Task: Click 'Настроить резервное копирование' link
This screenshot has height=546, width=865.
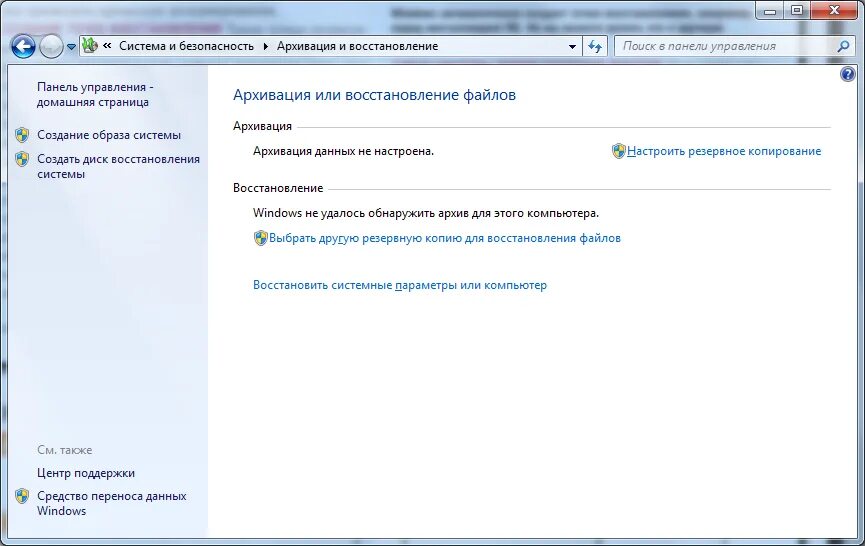Action: coord(724,151)
